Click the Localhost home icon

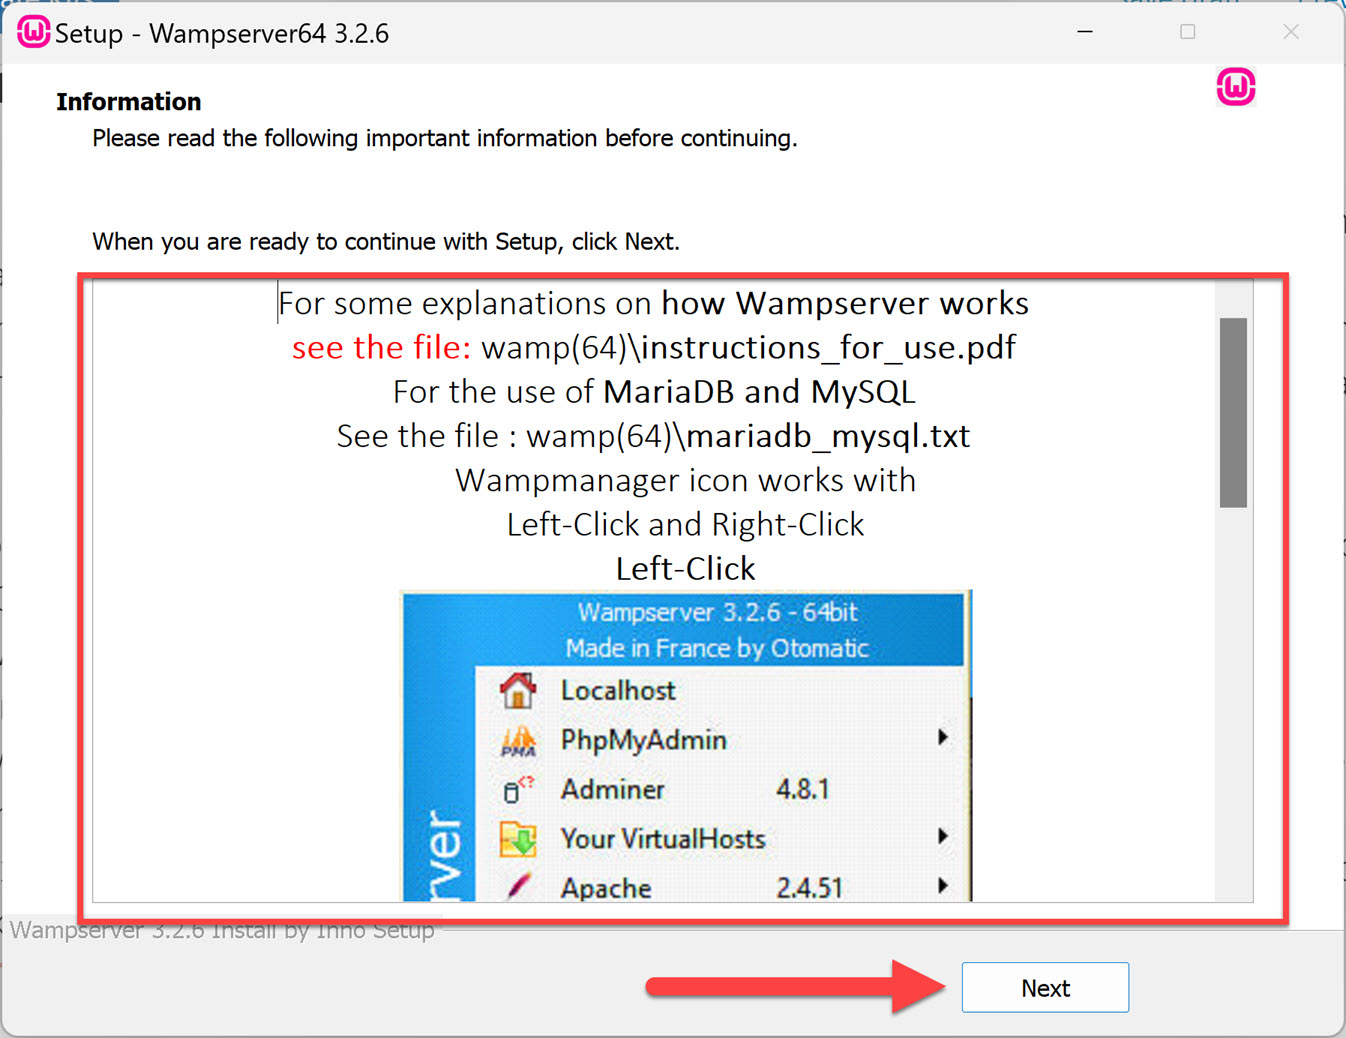click(516, 689)
